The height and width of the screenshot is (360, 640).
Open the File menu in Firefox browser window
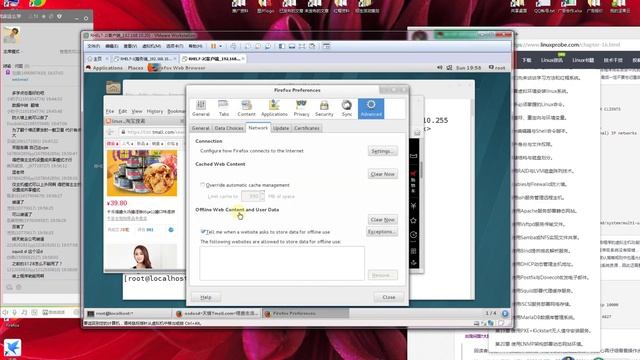[x=110, y=111]
